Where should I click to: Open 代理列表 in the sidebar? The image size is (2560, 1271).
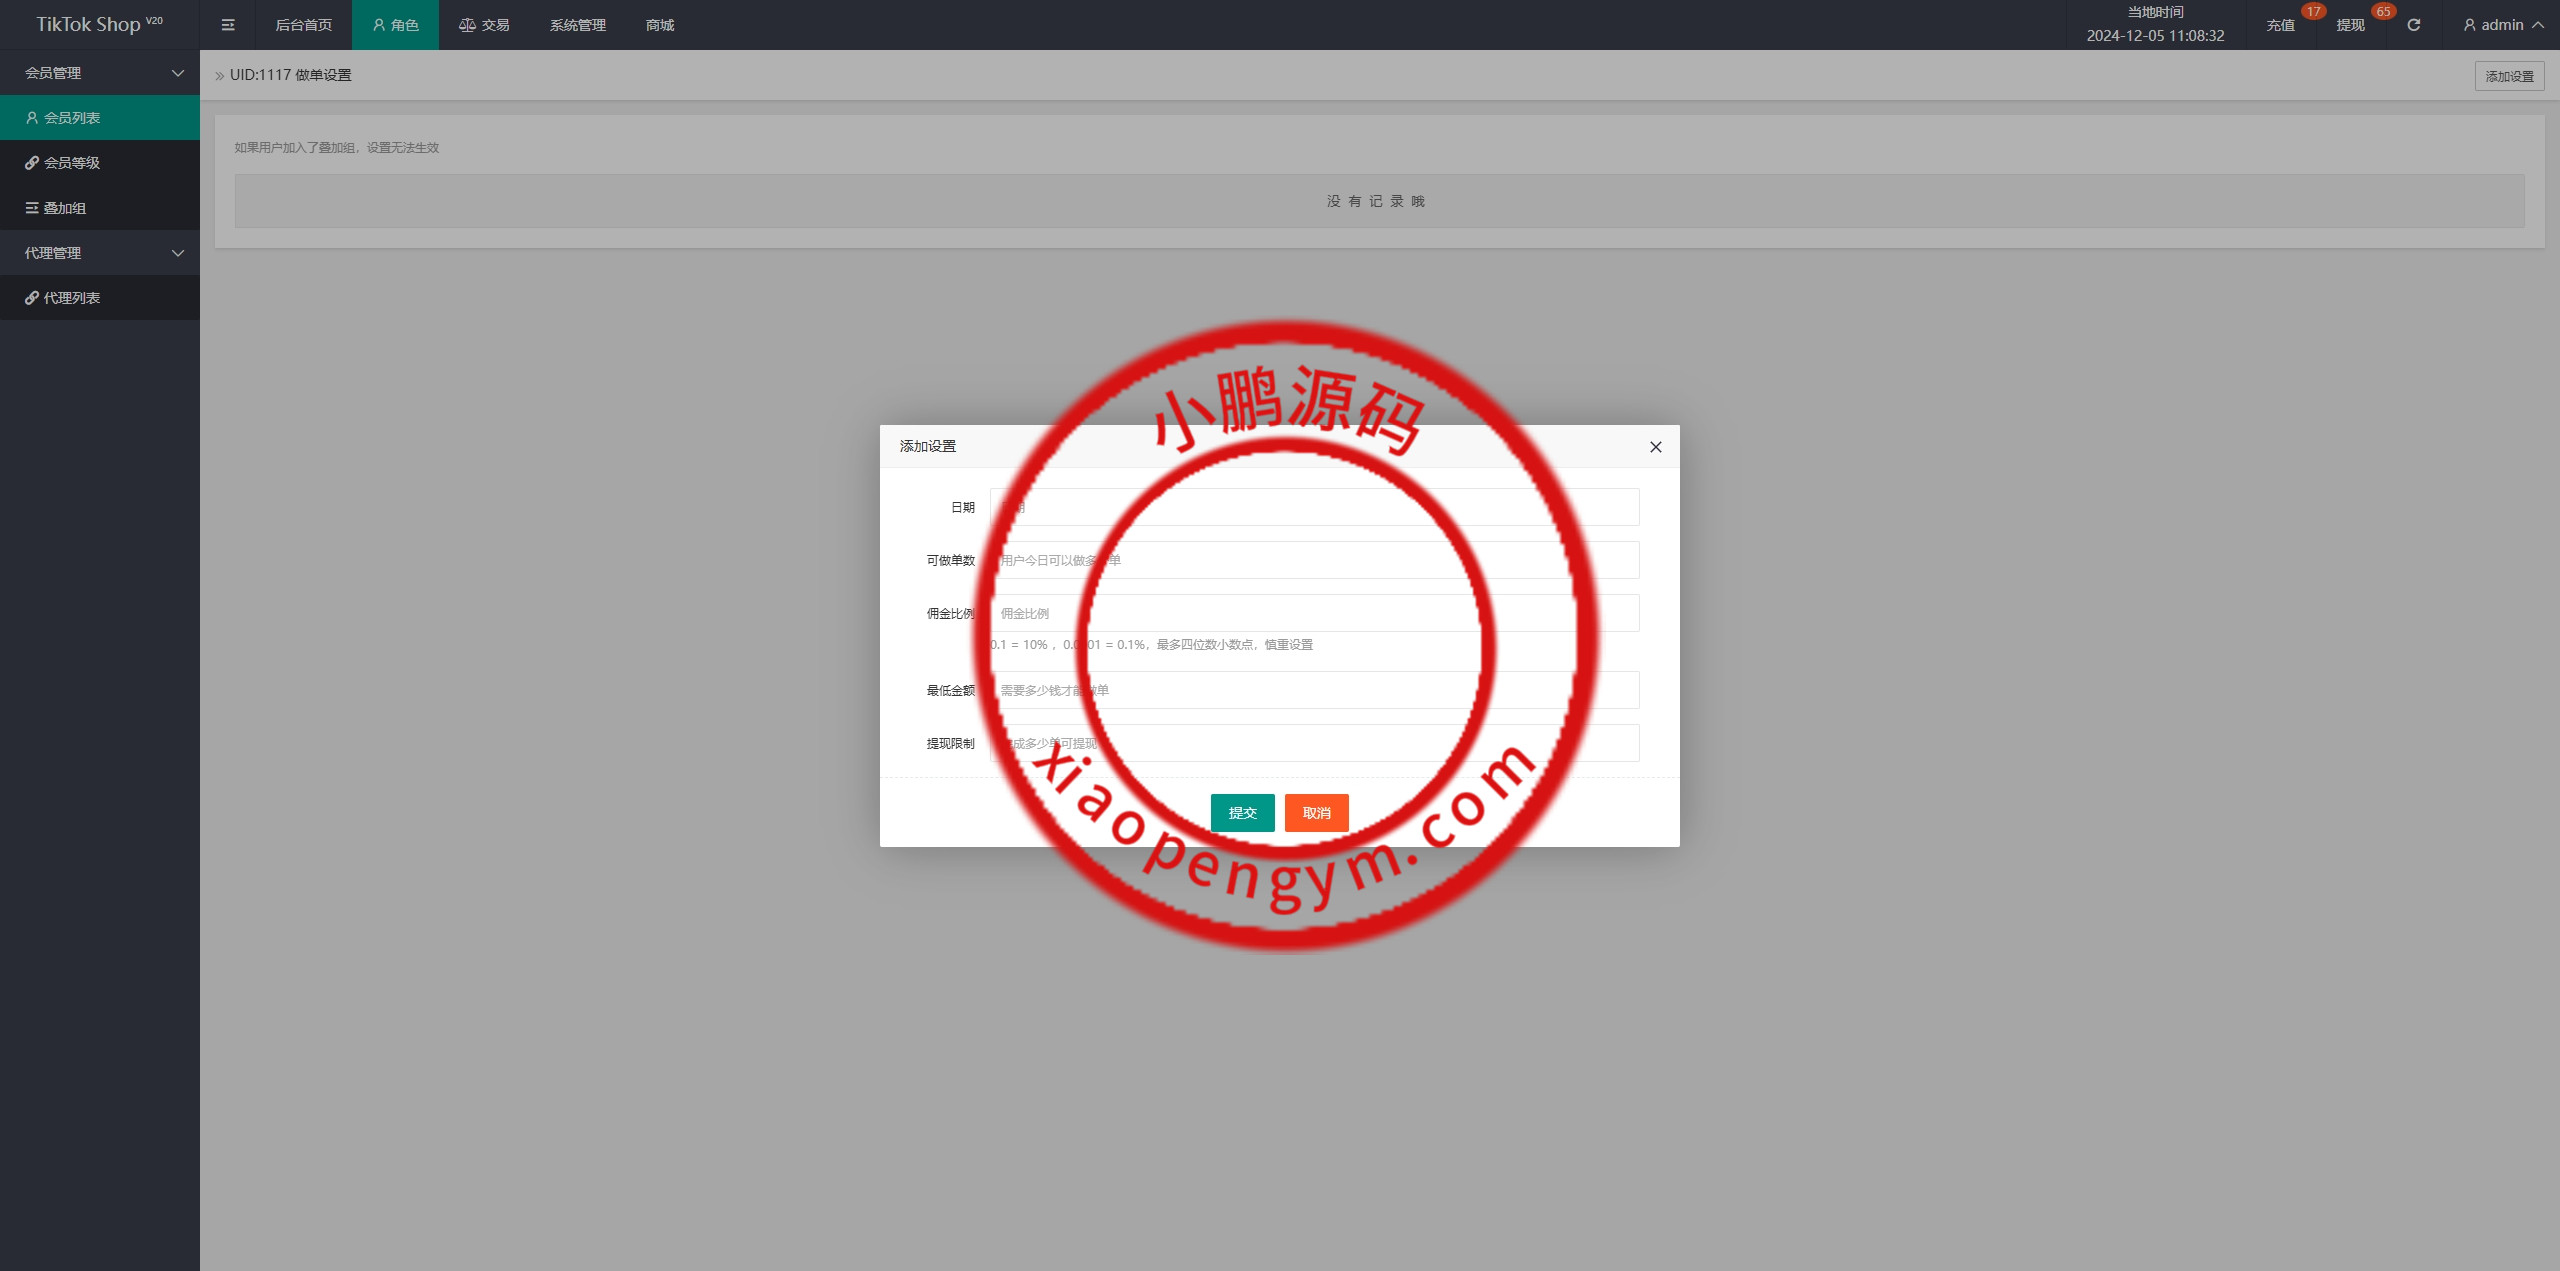pos(72,298)
